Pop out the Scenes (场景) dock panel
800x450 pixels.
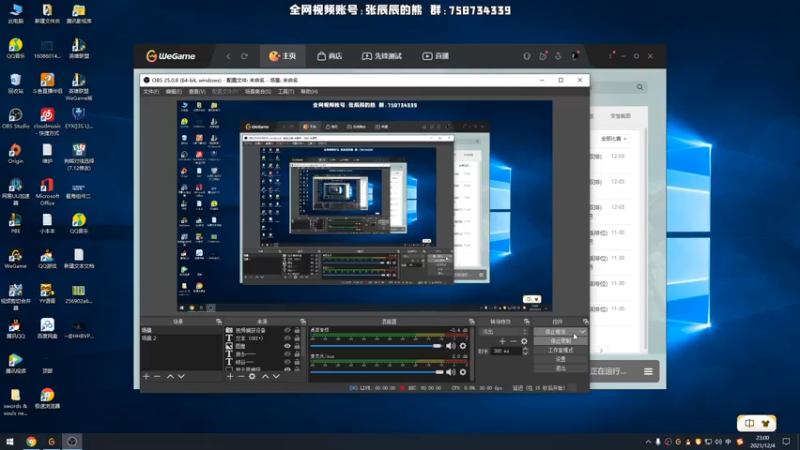(x=219, y=321)
